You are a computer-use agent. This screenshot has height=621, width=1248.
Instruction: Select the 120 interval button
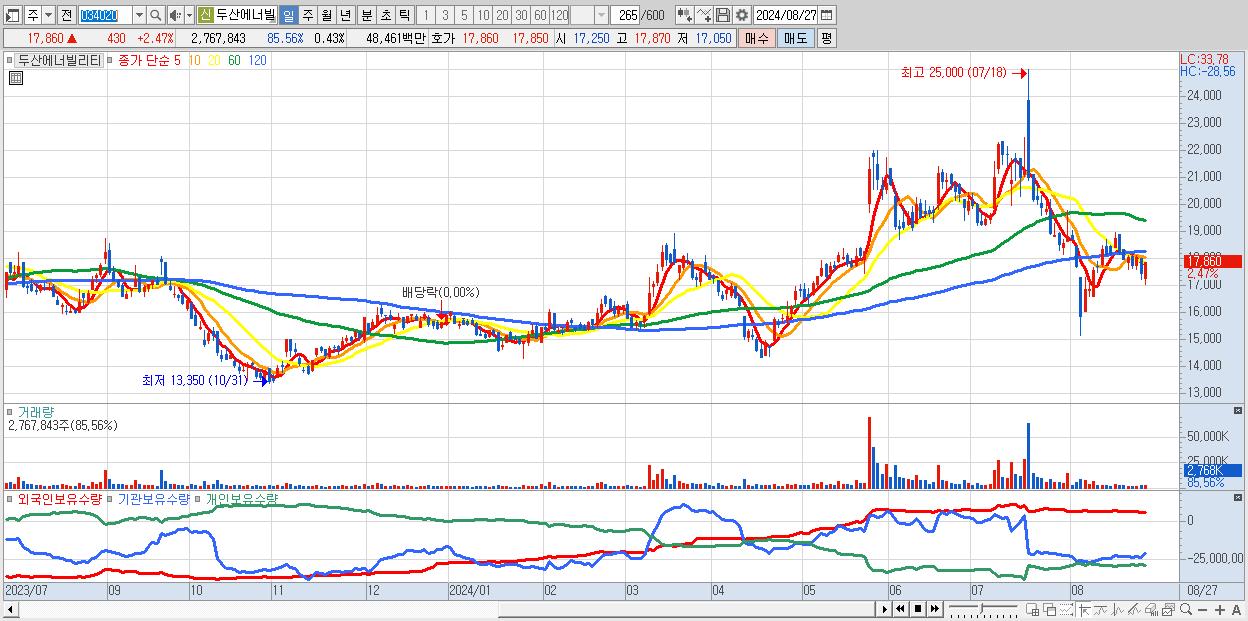click(x=559, y=15)
